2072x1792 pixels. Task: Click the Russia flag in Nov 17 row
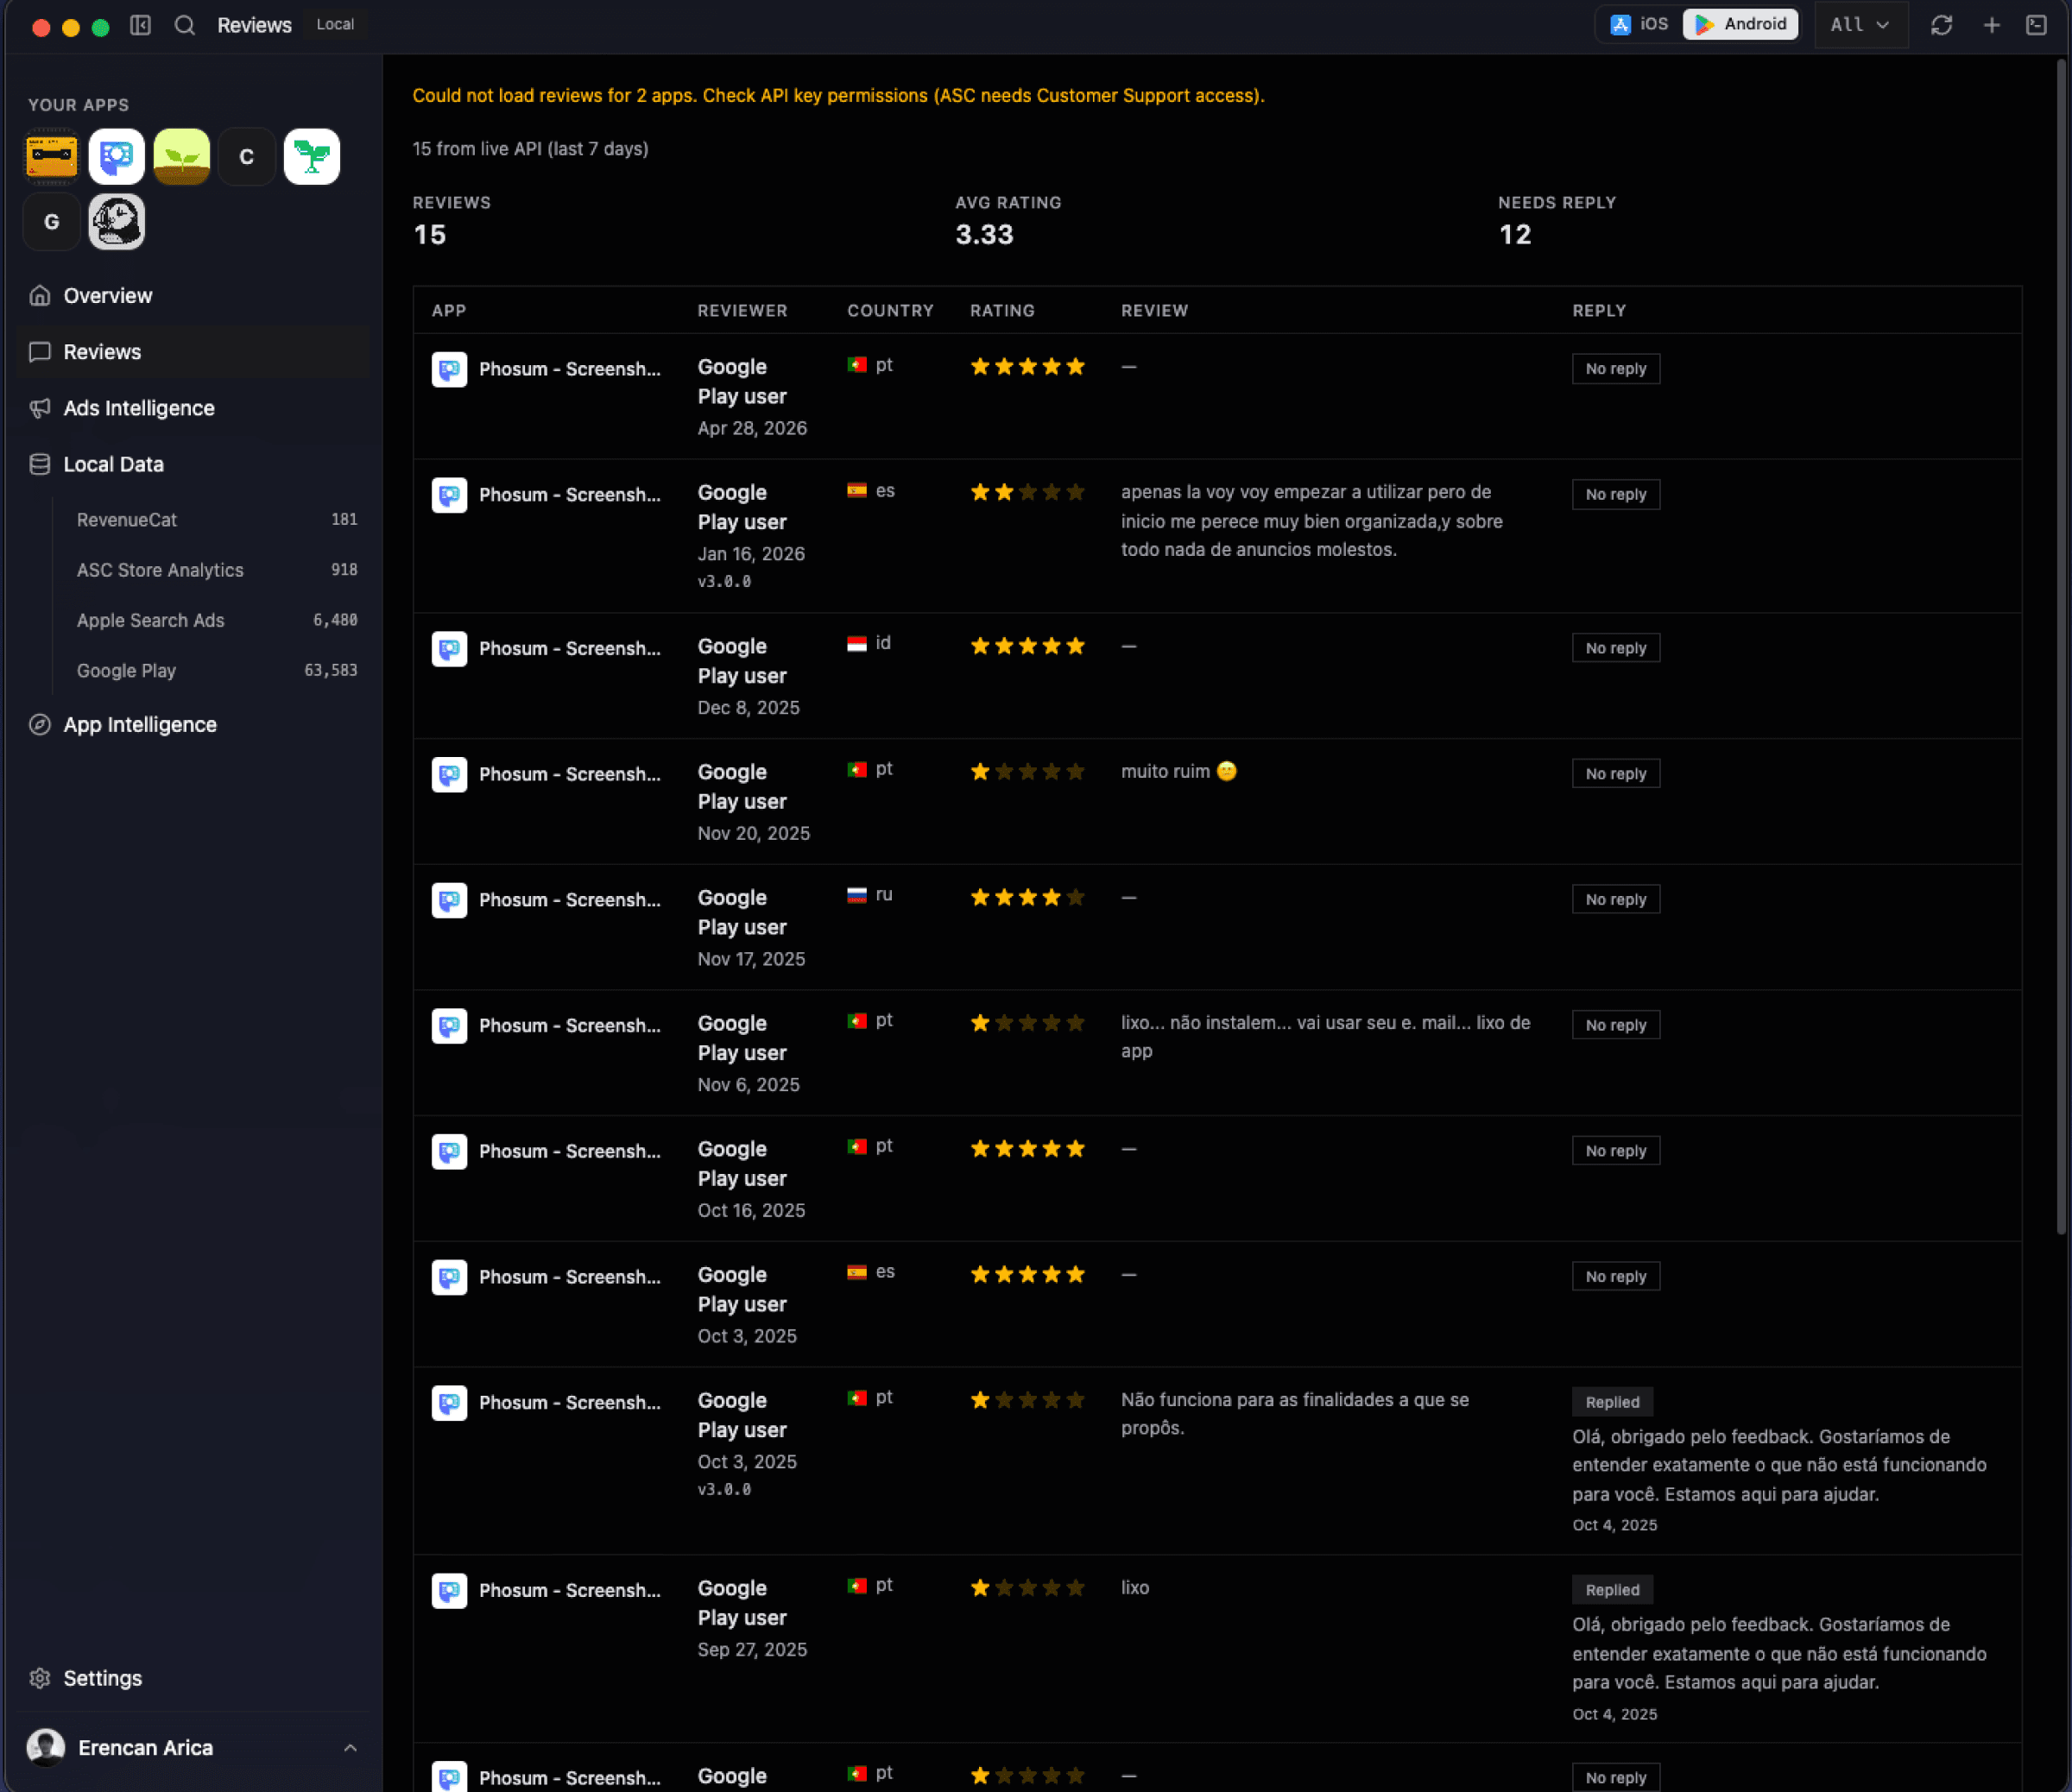tap(857, 896)
